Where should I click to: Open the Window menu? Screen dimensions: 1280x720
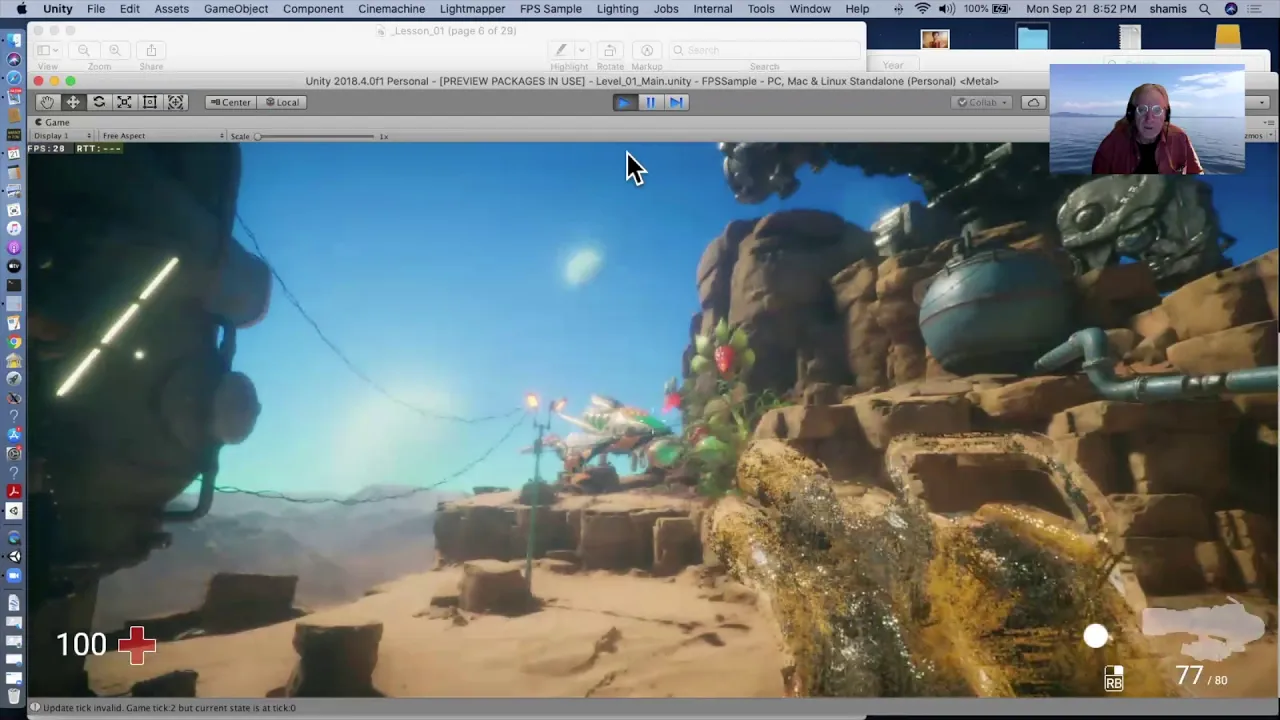[810, 9]
